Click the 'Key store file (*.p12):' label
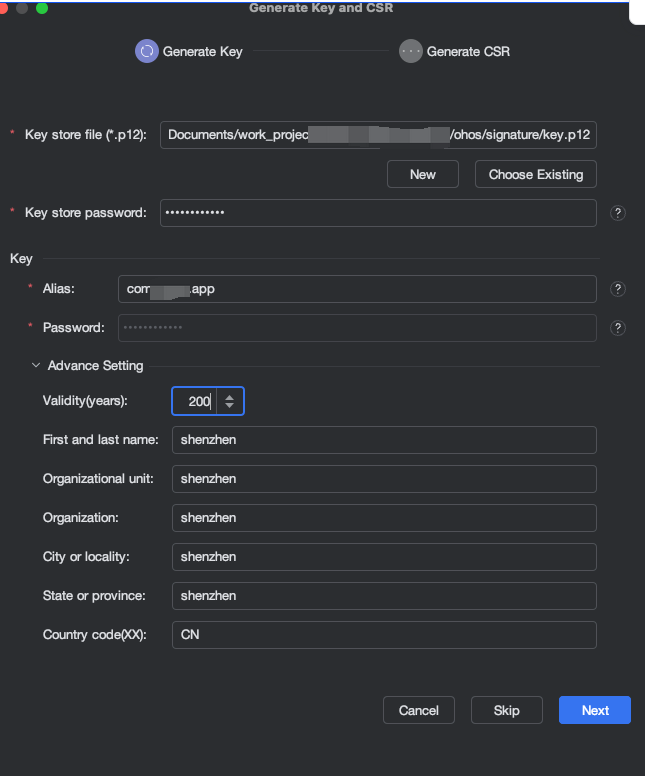Viewport: 645px width, 776px height. pos(86,135)
